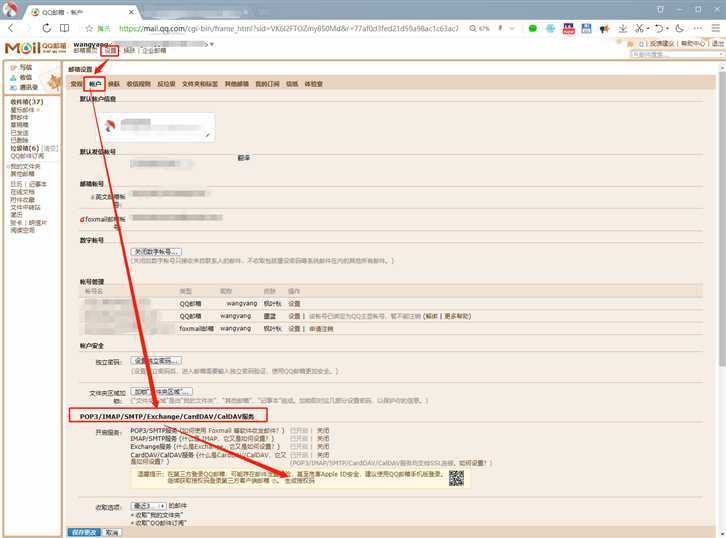
Task: Click the 设置独立密码 button
Action: click(156, 361)
